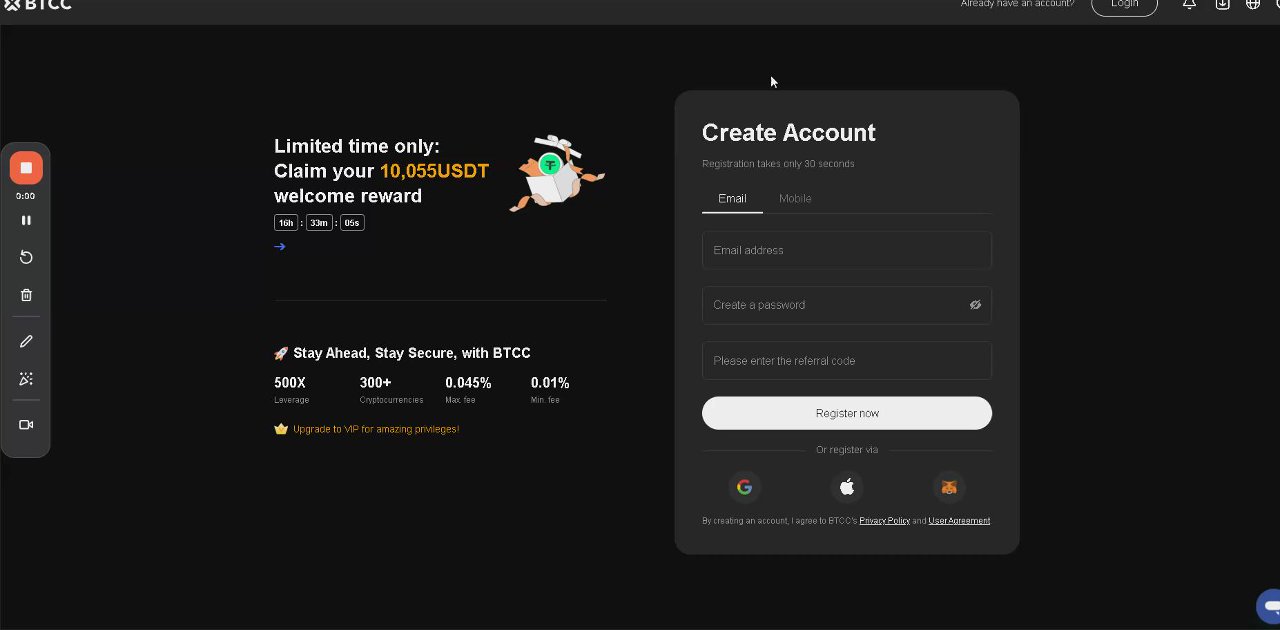Select the Email registration tab
This screenshot has width=1280, height=630.
pos(732,198)
